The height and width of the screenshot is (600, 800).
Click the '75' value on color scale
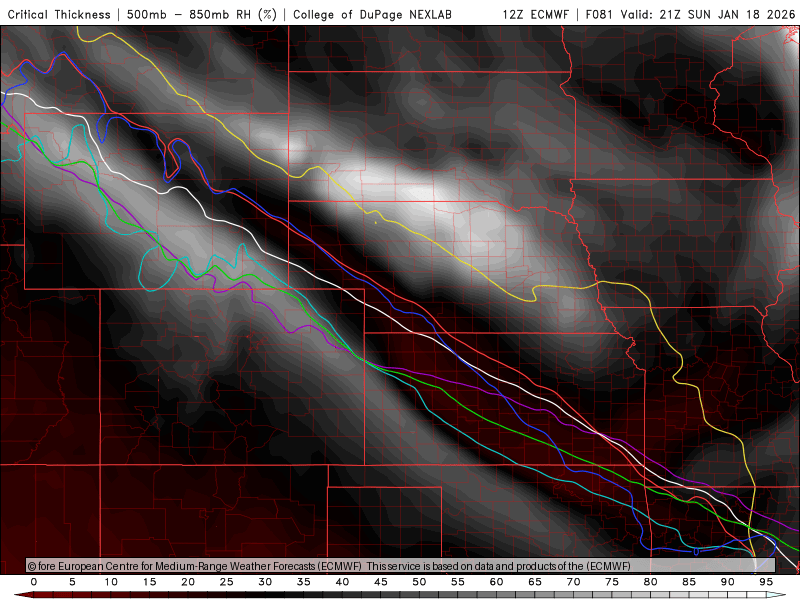(x=612, y=582)
